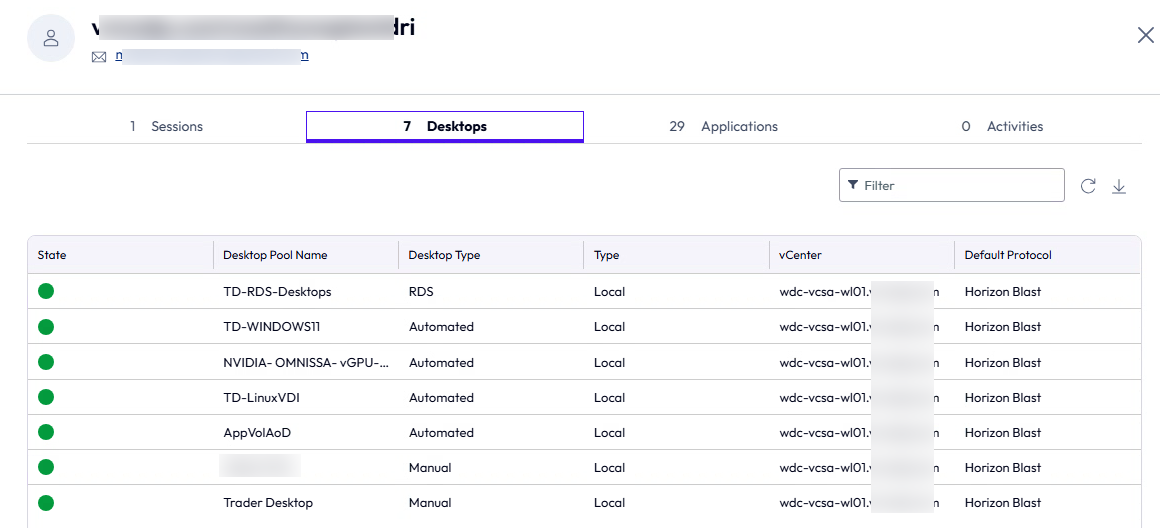Switch to the Activities tab
1160x528 pixels.
(1002, 127)
